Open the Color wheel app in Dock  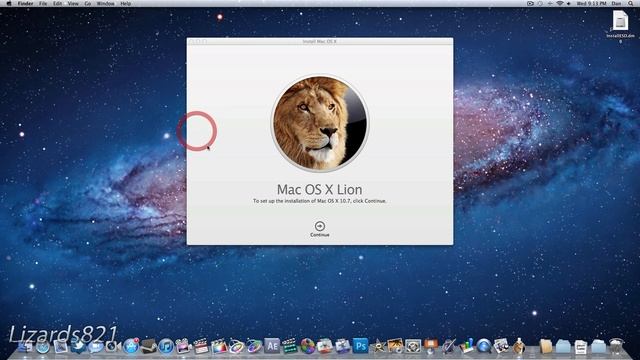(307, 346)
